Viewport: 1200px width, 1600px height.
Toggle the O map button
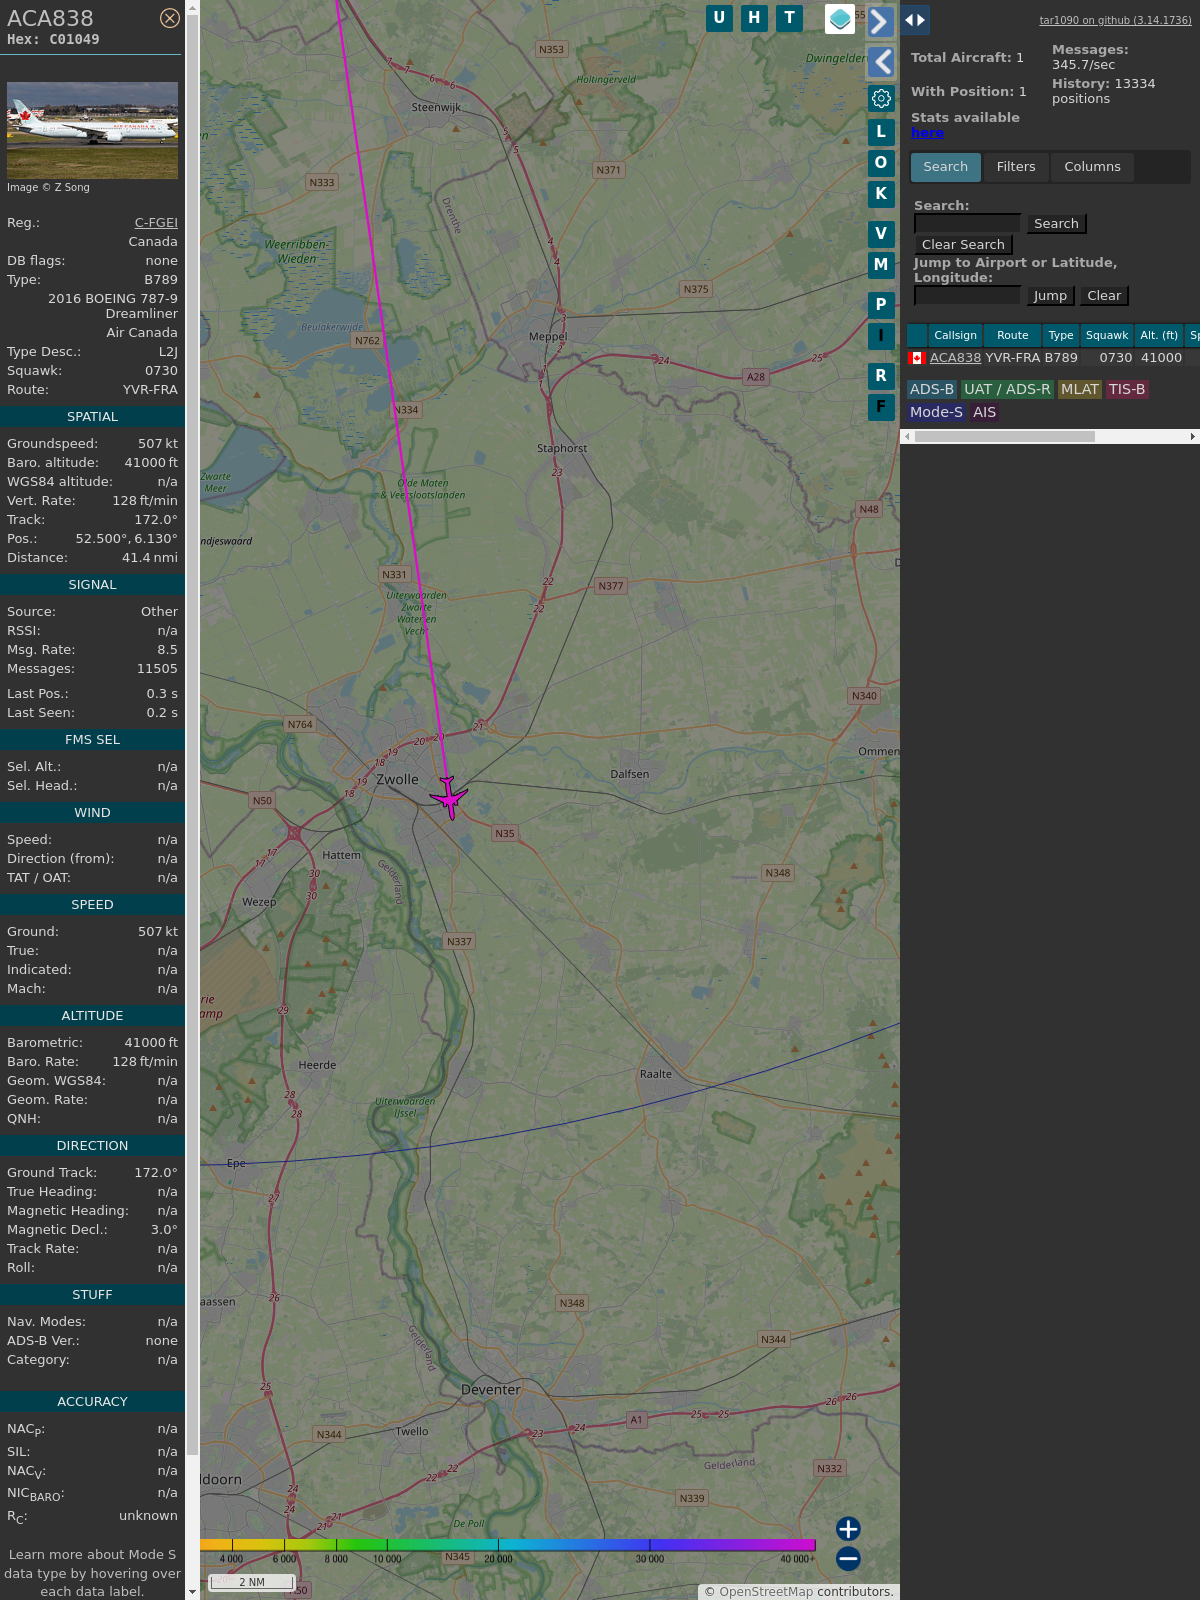(x=881, y=163)
